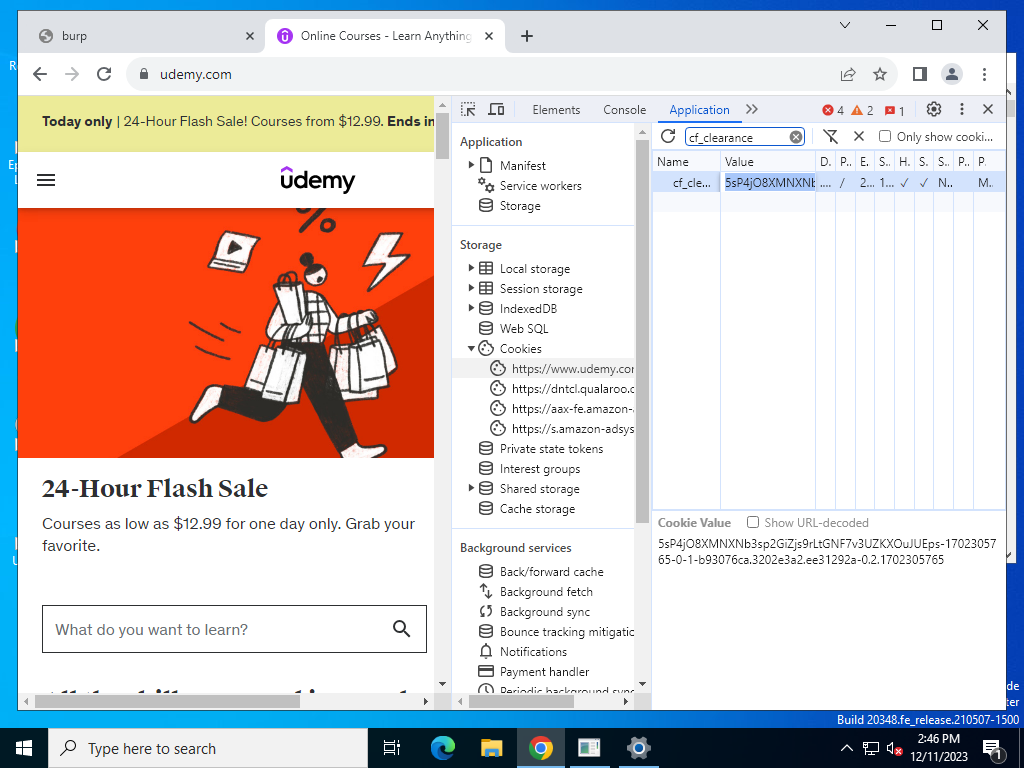Clear all cookies with filter icon
This screenshot has height=768, width=1024.
pos(830,136)
